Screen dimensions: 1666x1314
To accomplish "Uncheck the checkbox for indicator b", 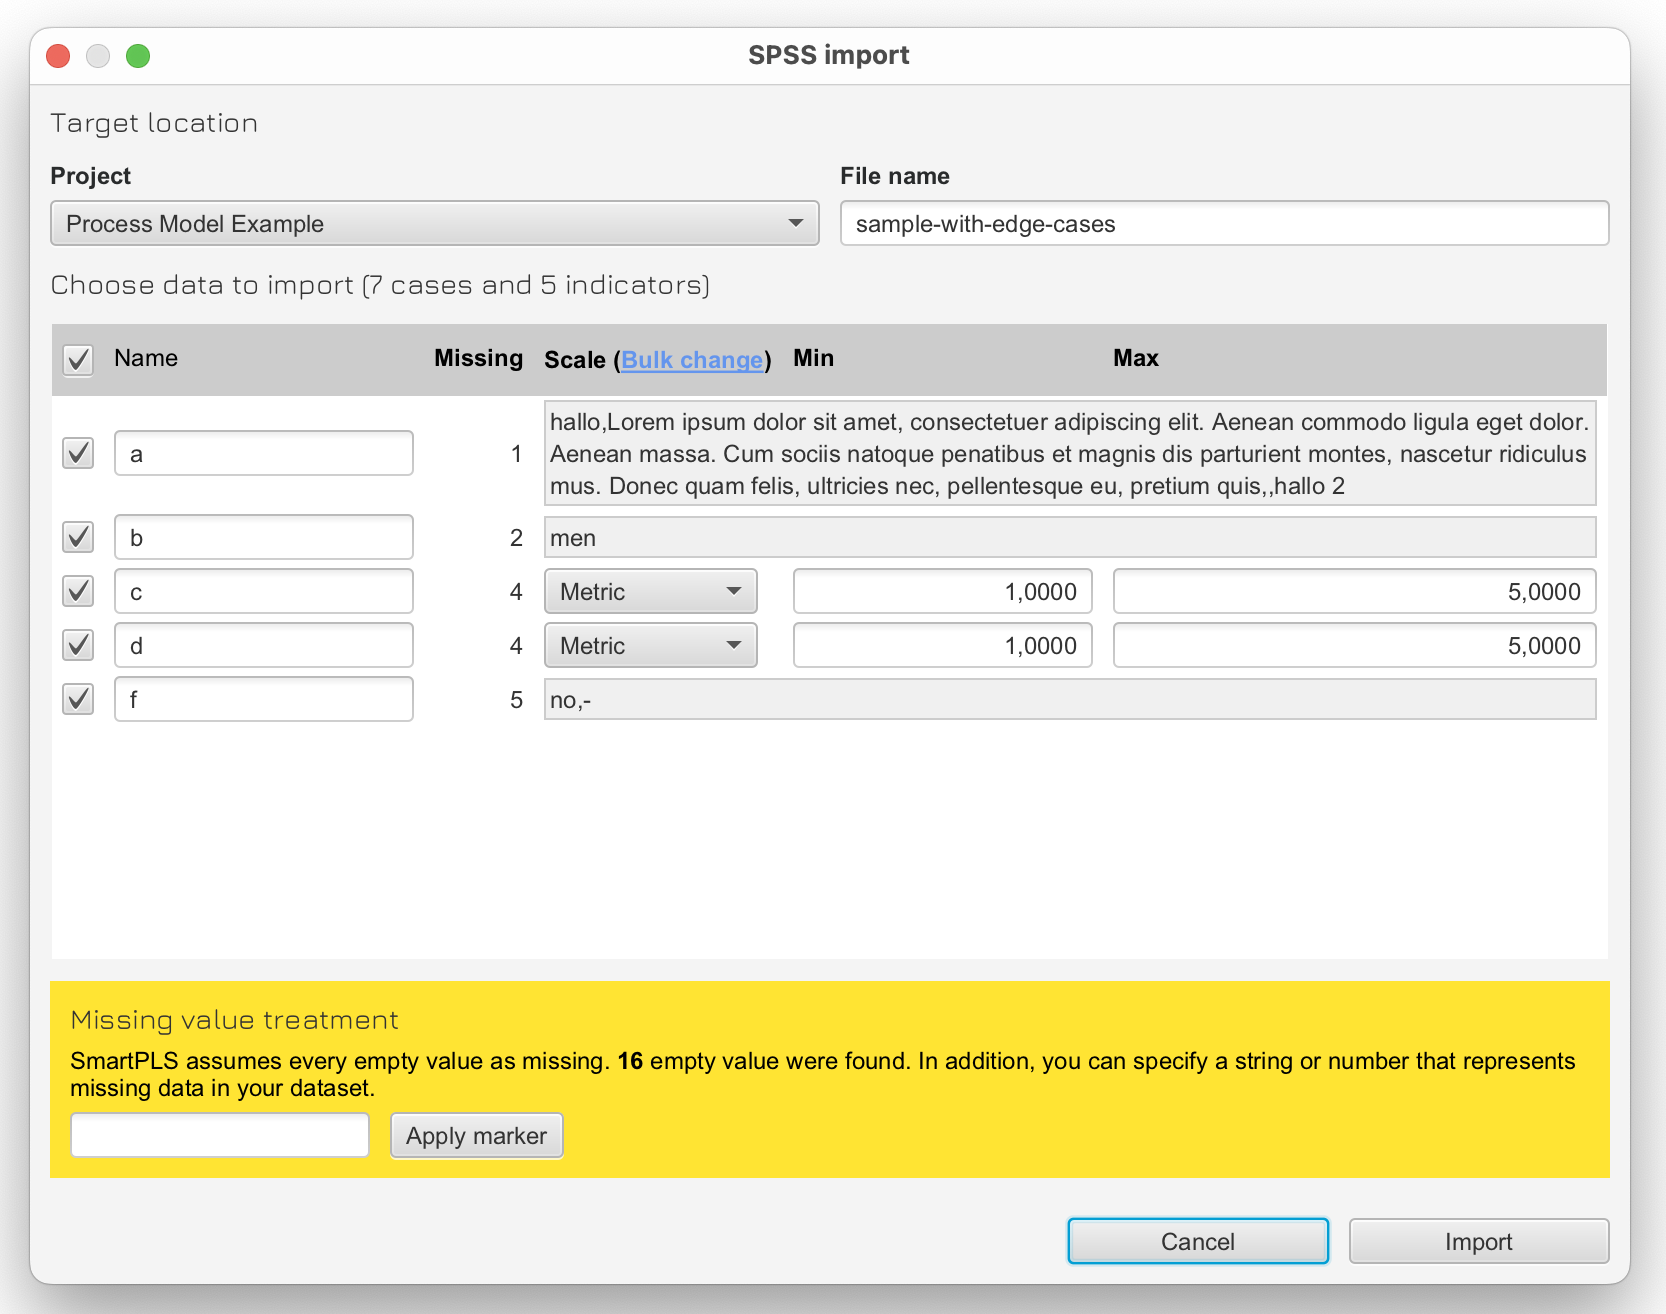I will click(78, 537).
